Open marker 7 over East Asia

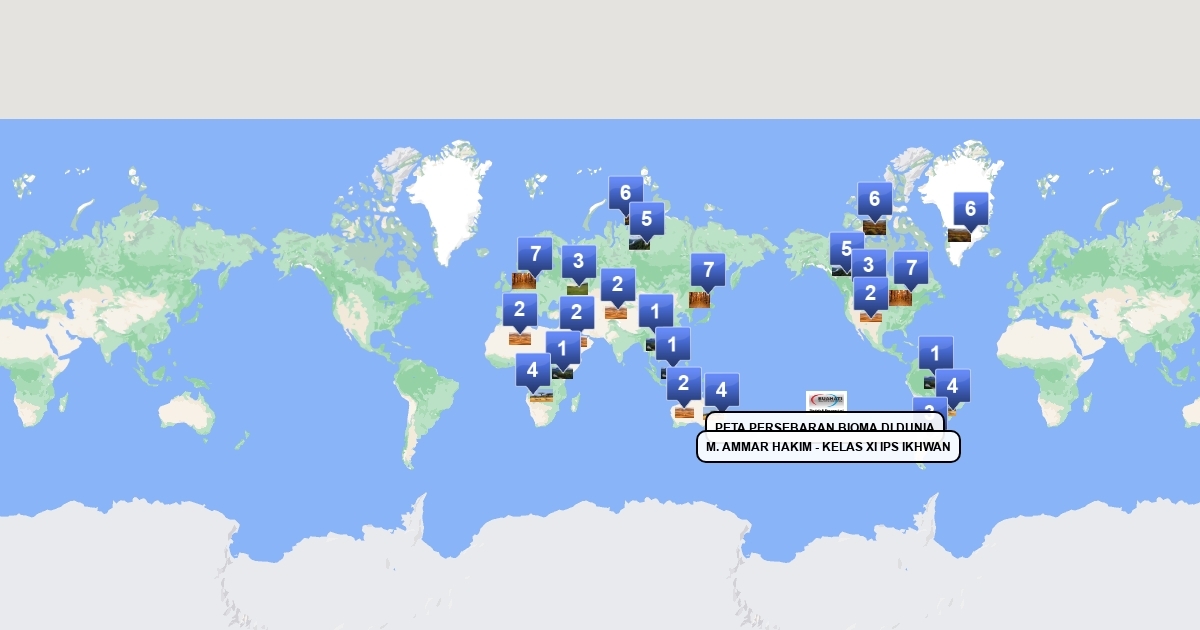point(707,270)
